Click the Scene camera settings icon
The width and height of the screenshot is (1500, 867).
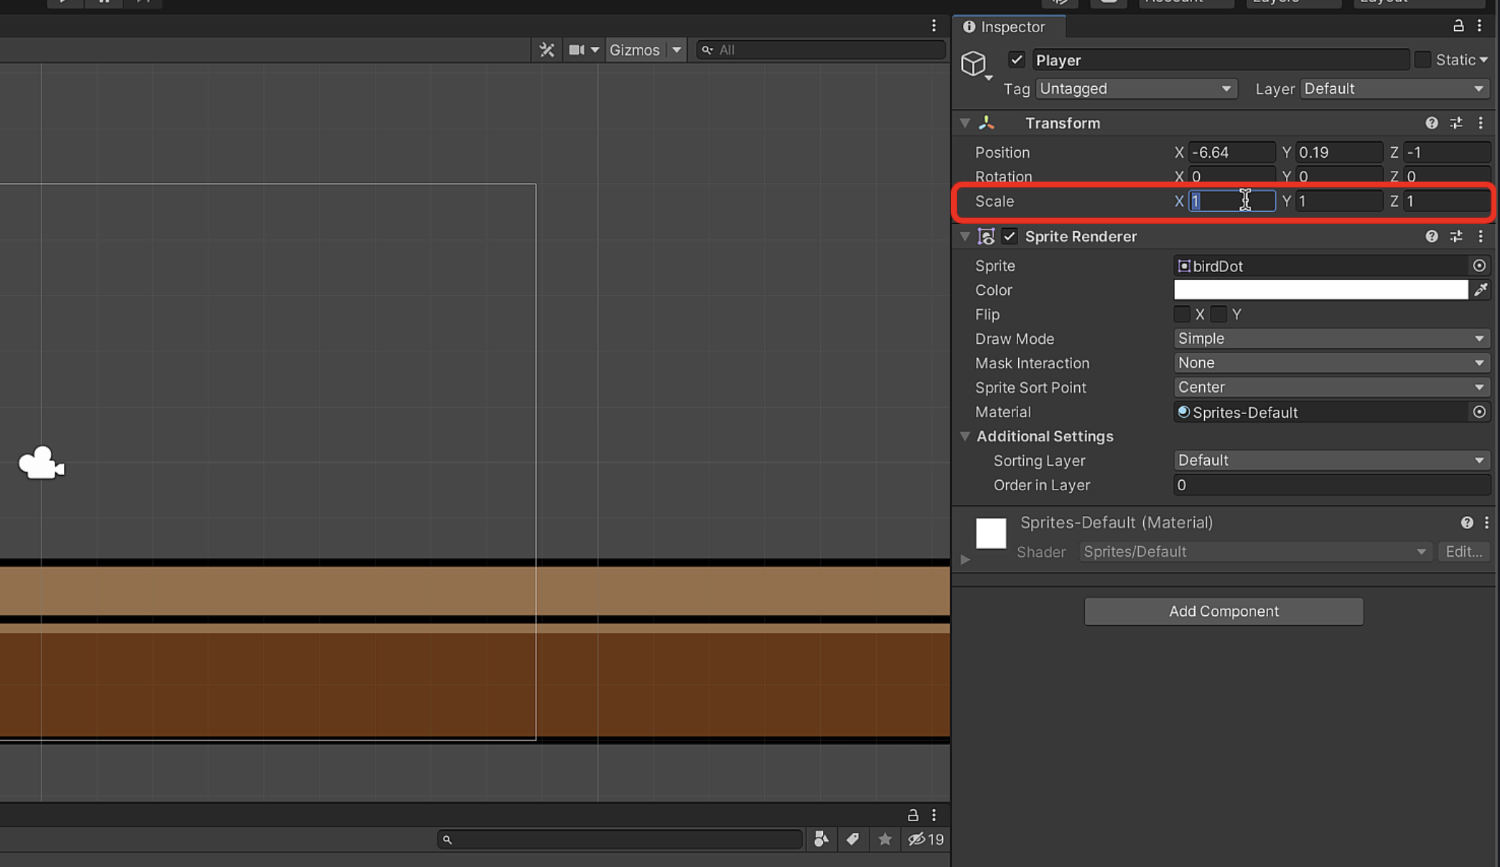(x=577, y=50)
